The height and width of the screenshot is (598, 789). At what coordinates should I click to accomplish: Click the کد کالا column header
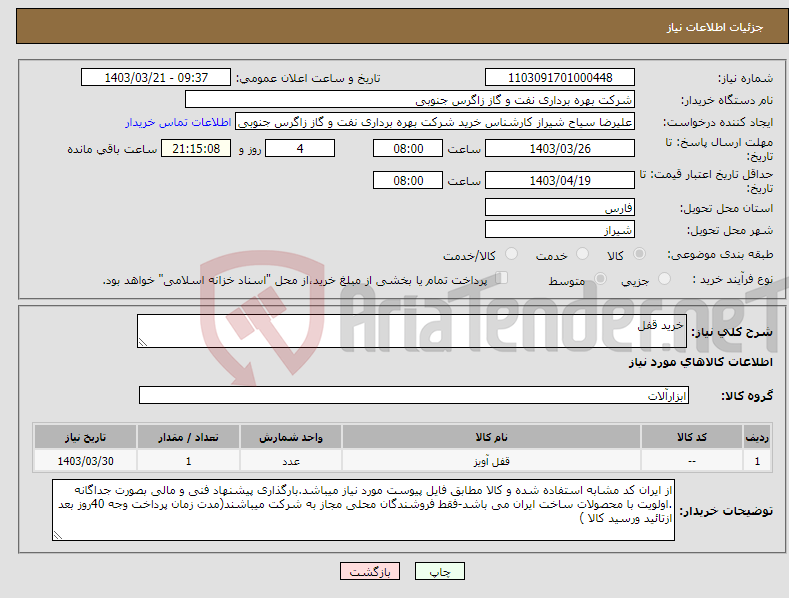click(x=692, y=437)
